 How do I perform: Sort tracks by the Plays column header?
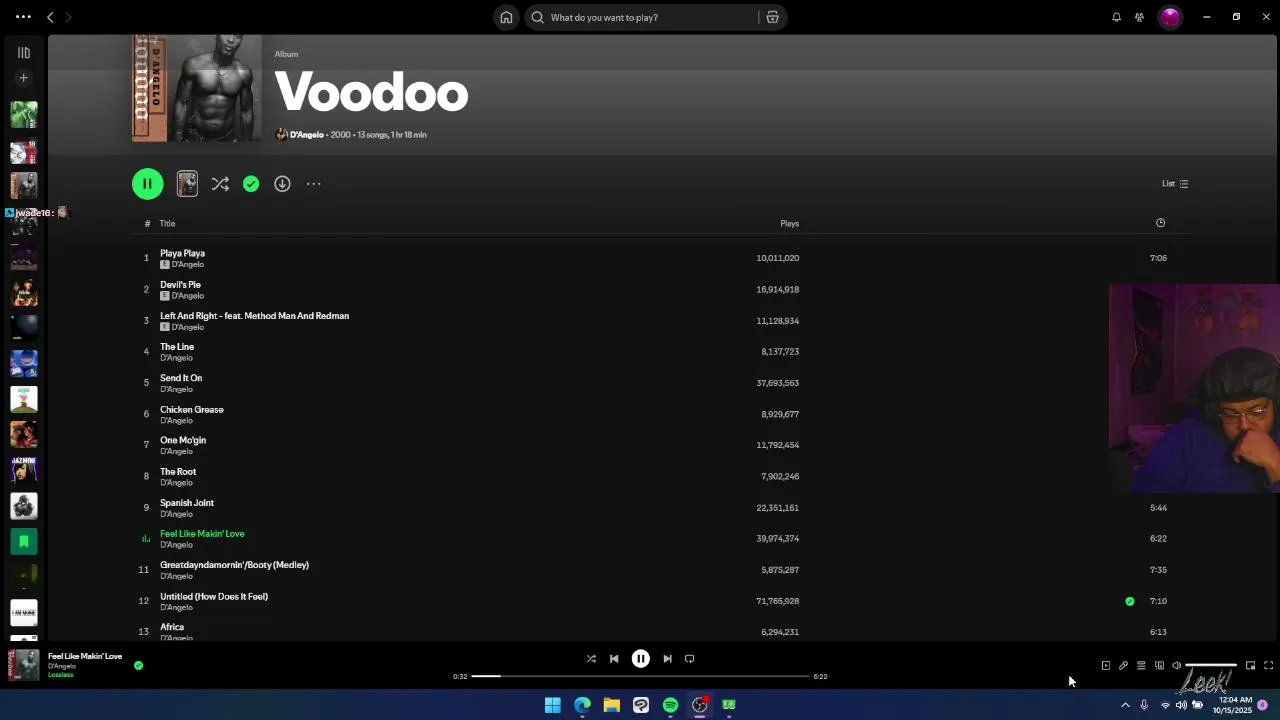[x=789, y=224]
